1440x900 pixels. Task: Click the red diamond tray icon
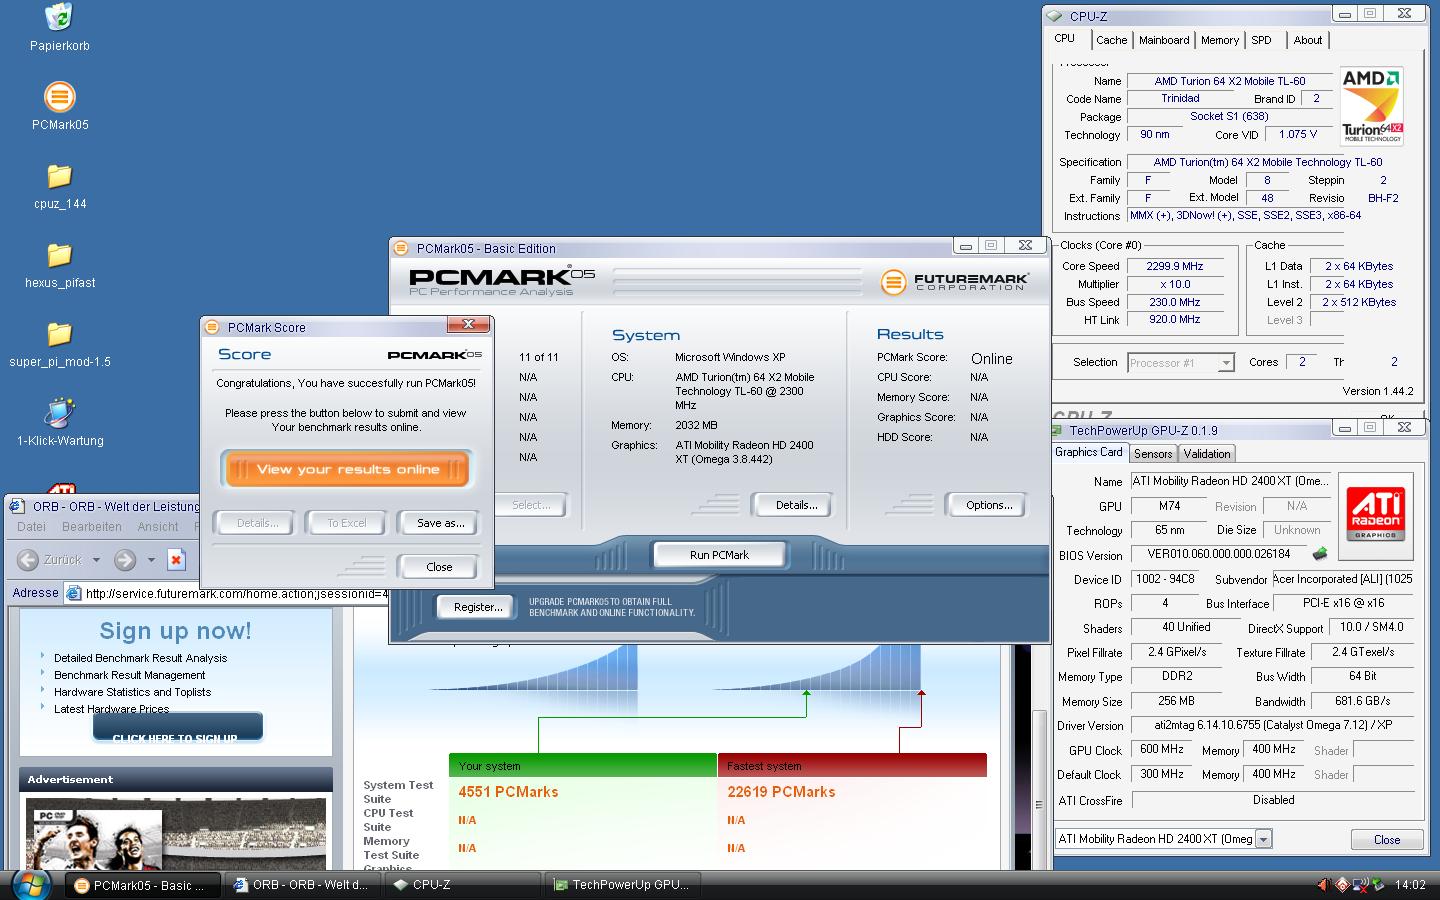(x=1342, y=885)
